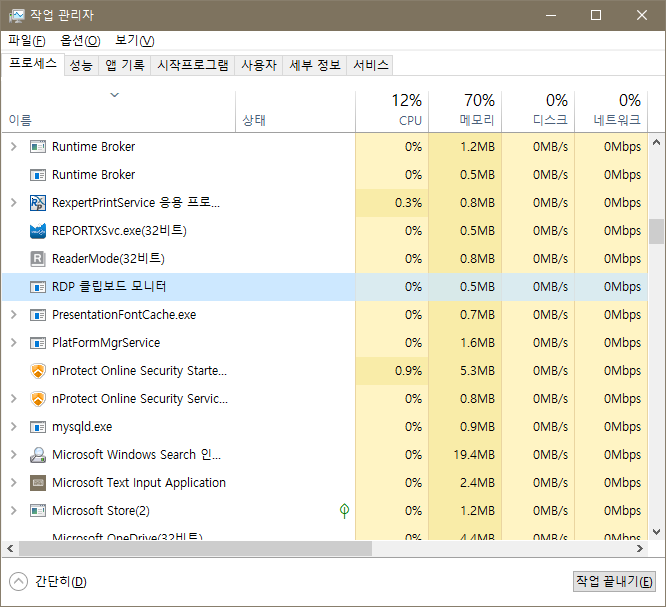666x607 pixels.
Task: Open the 파일(F) menu
Action: (27, 41)
